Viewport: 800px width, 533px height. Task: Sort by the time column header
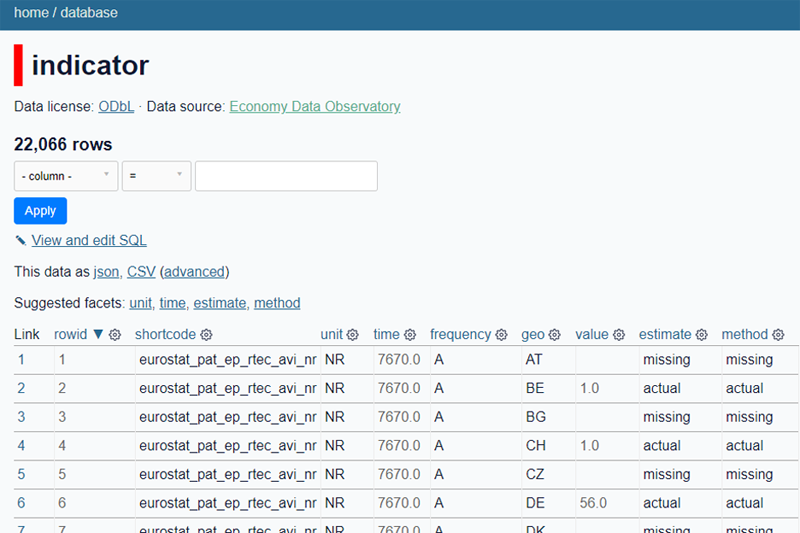[386, 335]
